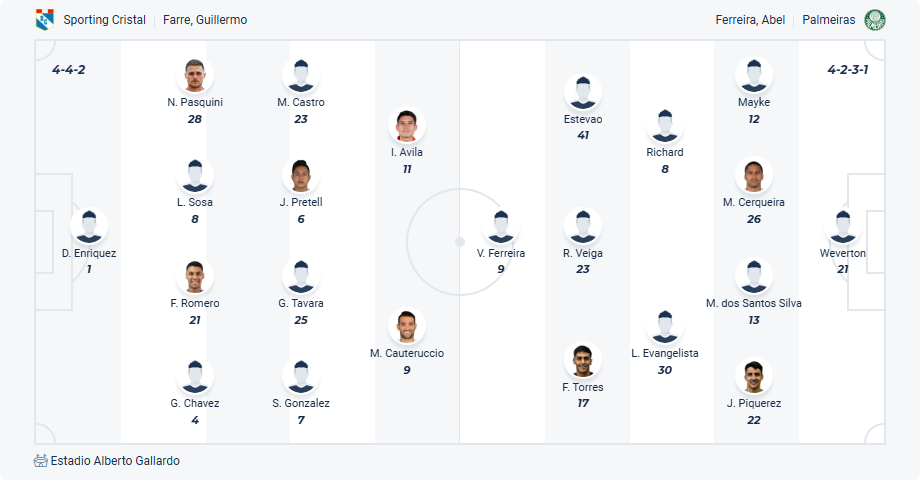This screenshot has width=923, height=484.
Task: Click coach name Ferreira, Abel
Action: point(750,20)
